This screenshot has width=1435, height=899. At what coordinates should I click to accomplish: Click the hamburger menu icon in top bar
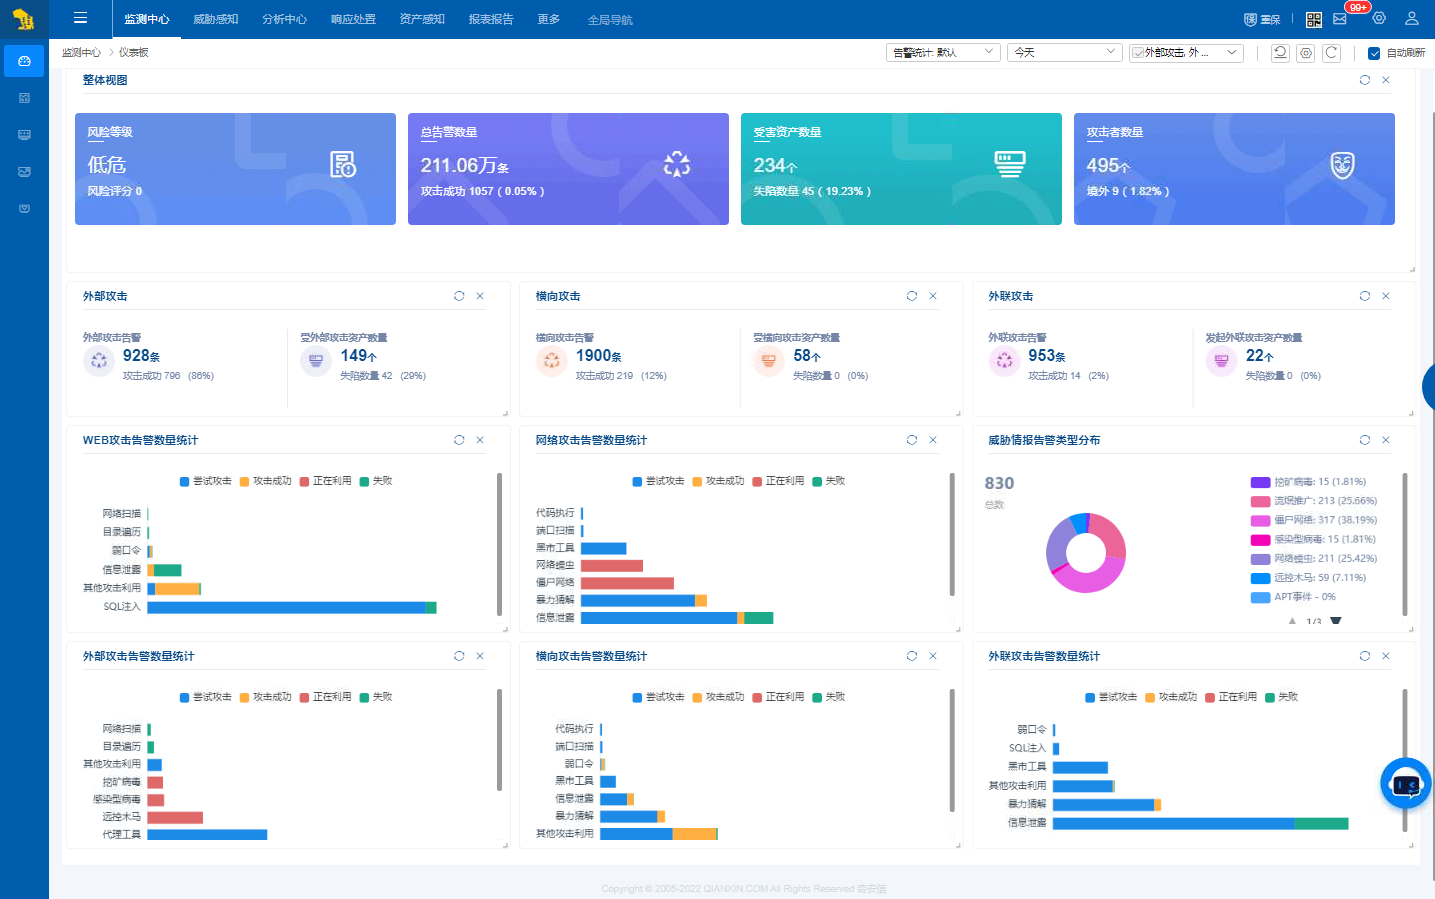(80, 18)
